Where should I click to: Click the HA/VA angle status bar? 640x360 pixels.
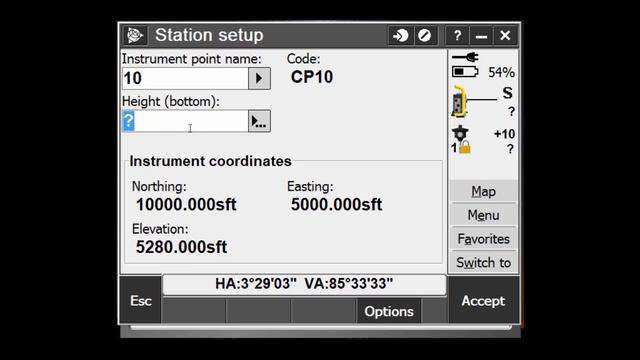(x=304, y=284)
